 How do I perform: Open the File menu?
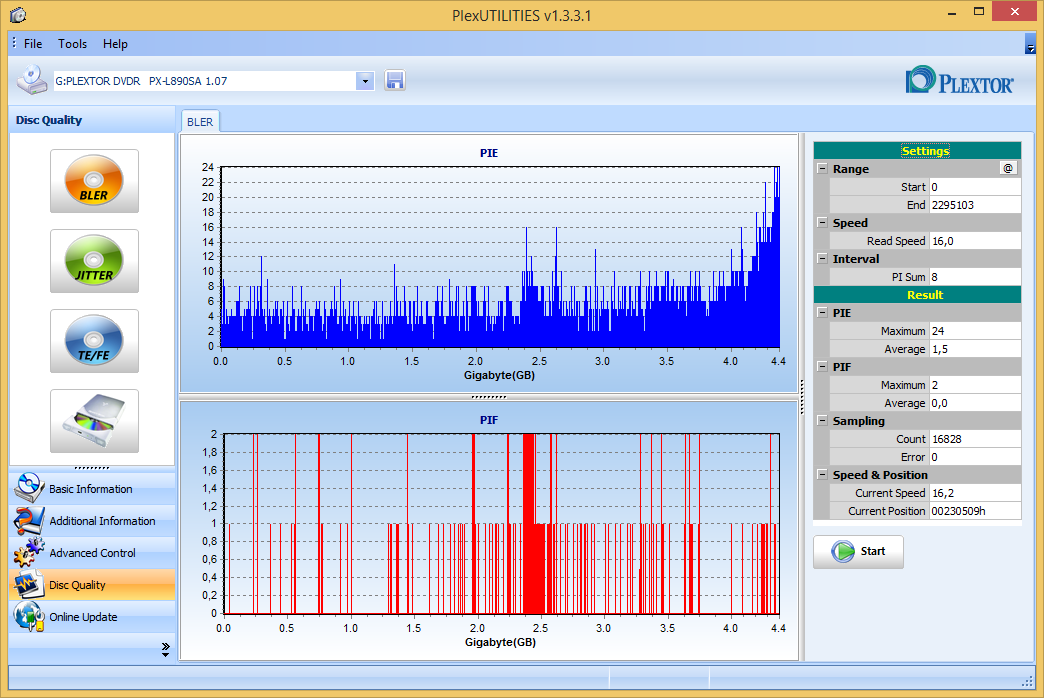[x=33, y=44]
